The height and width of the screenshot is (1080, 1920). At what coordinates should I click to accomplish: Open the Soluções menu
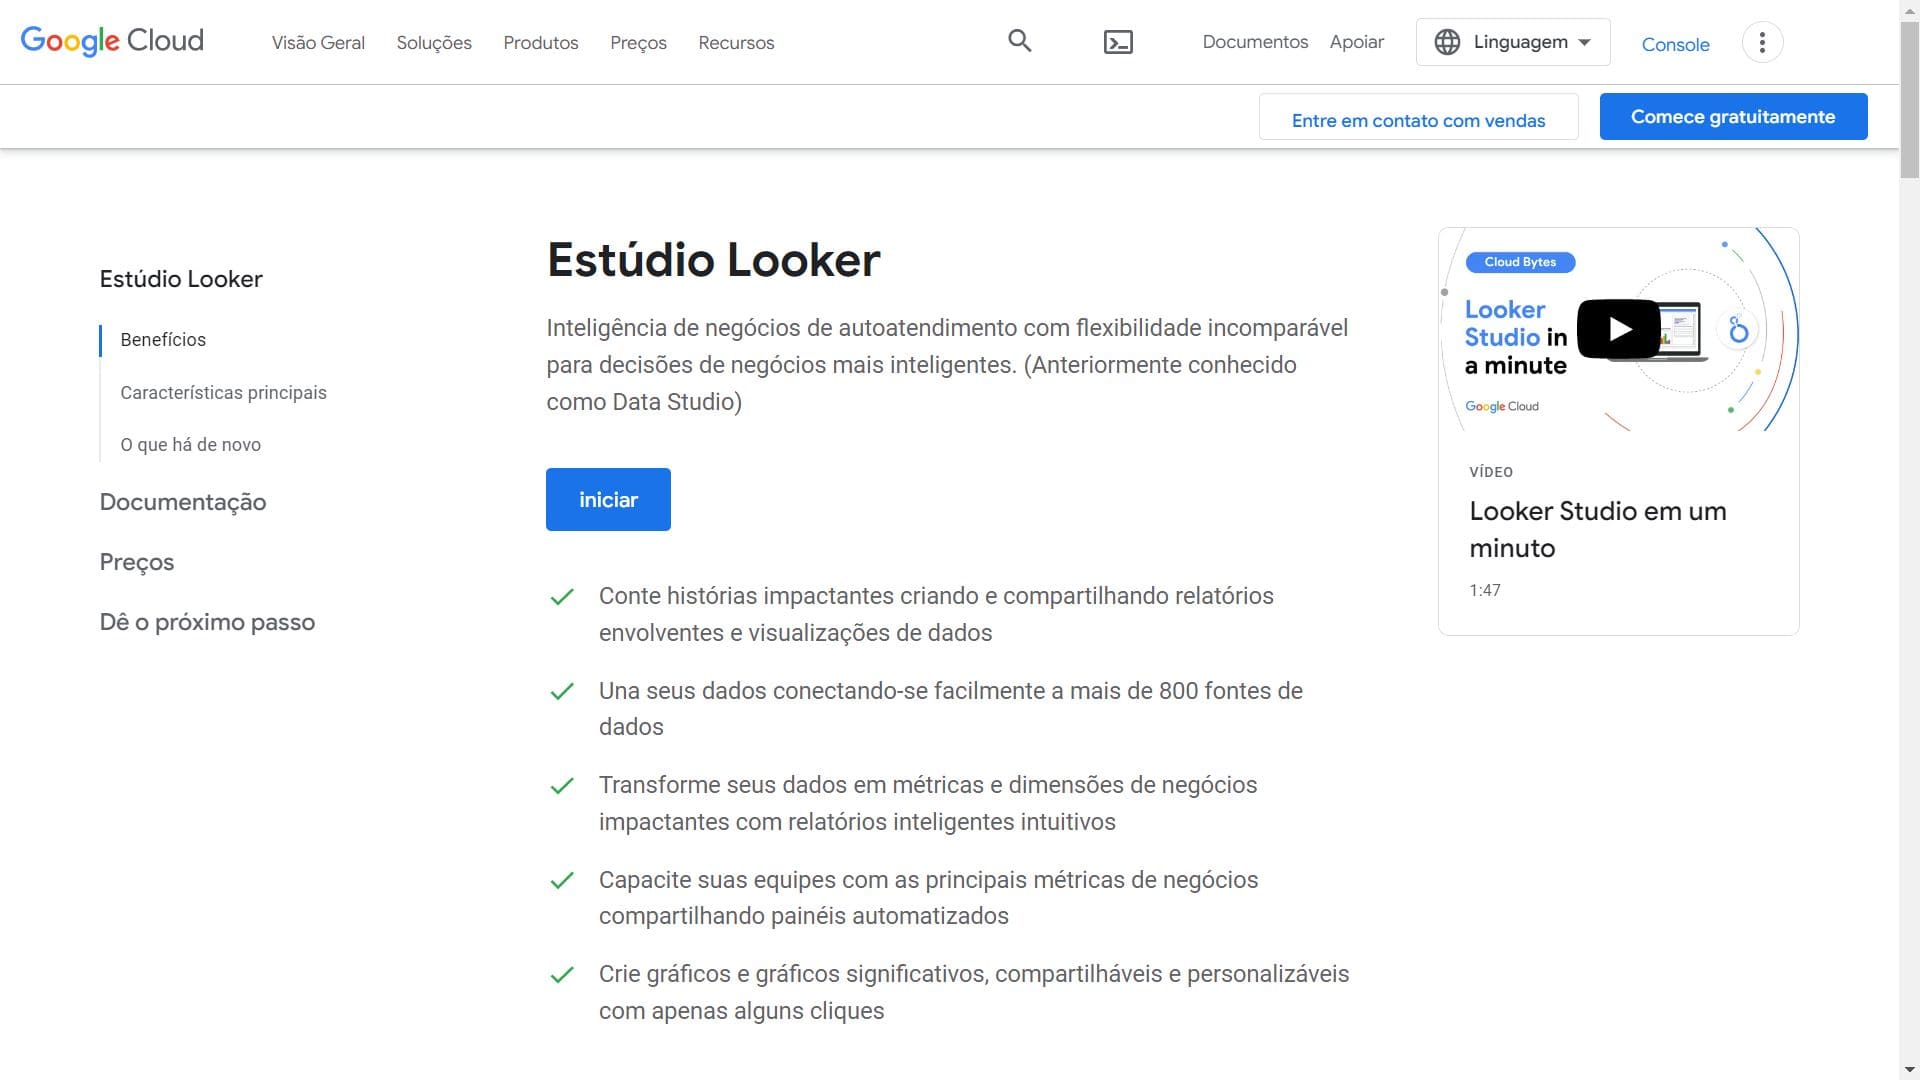tap(434, 43)
